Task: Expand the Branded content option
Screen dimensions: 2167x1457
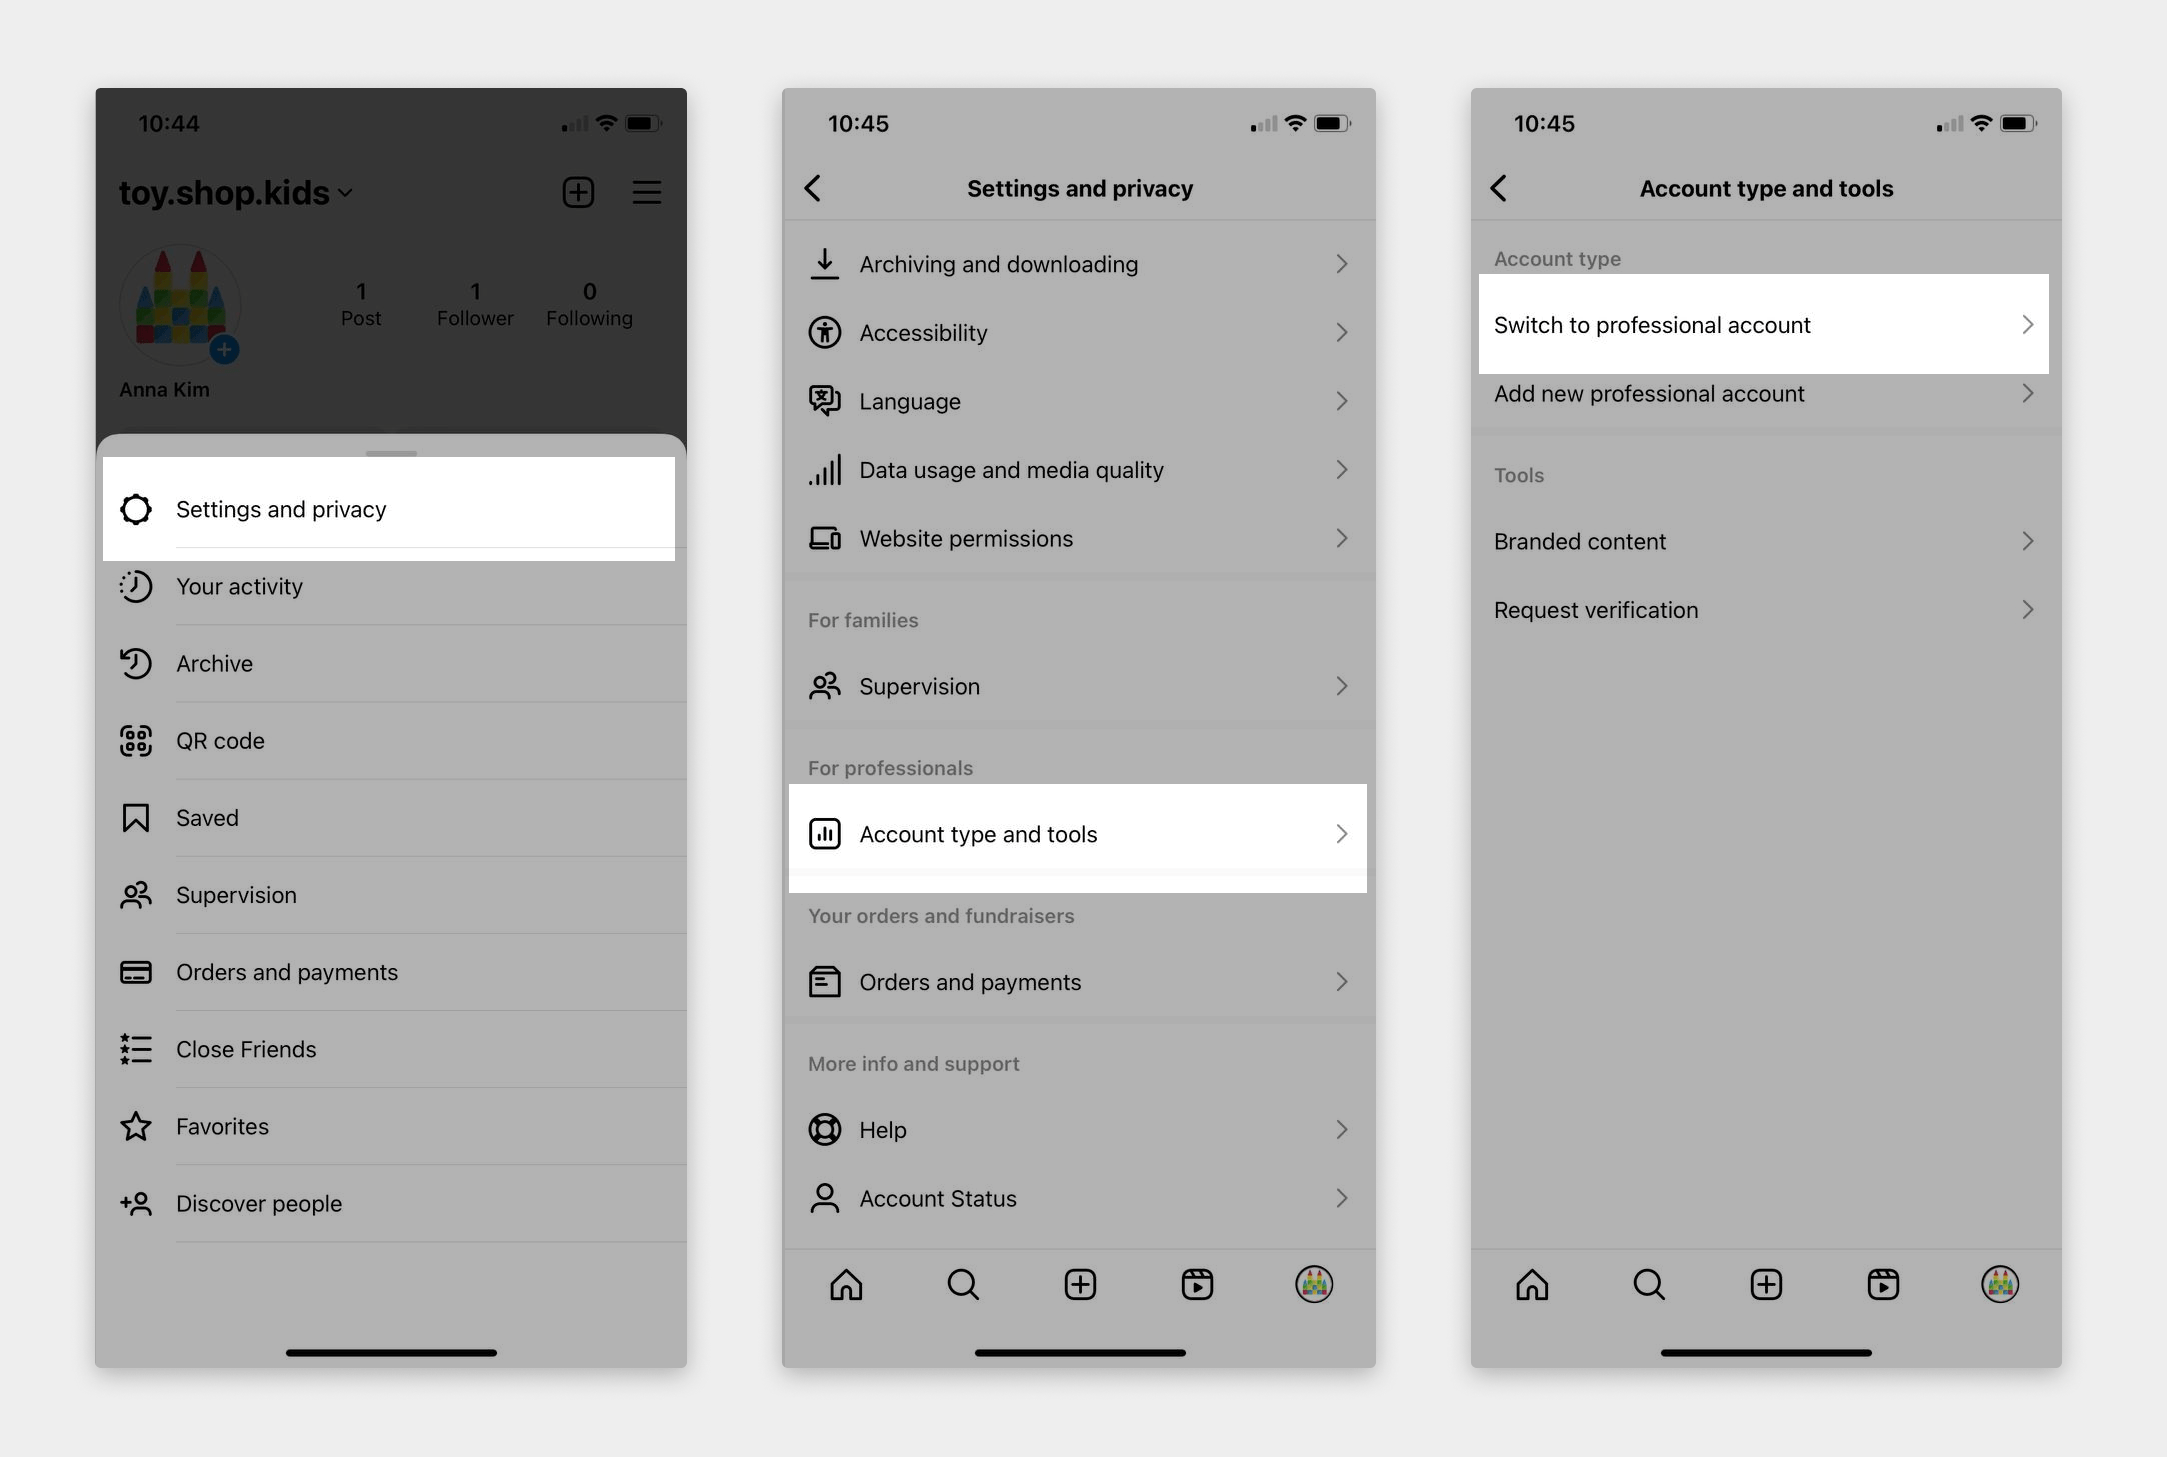Action: coord(1762,540)
